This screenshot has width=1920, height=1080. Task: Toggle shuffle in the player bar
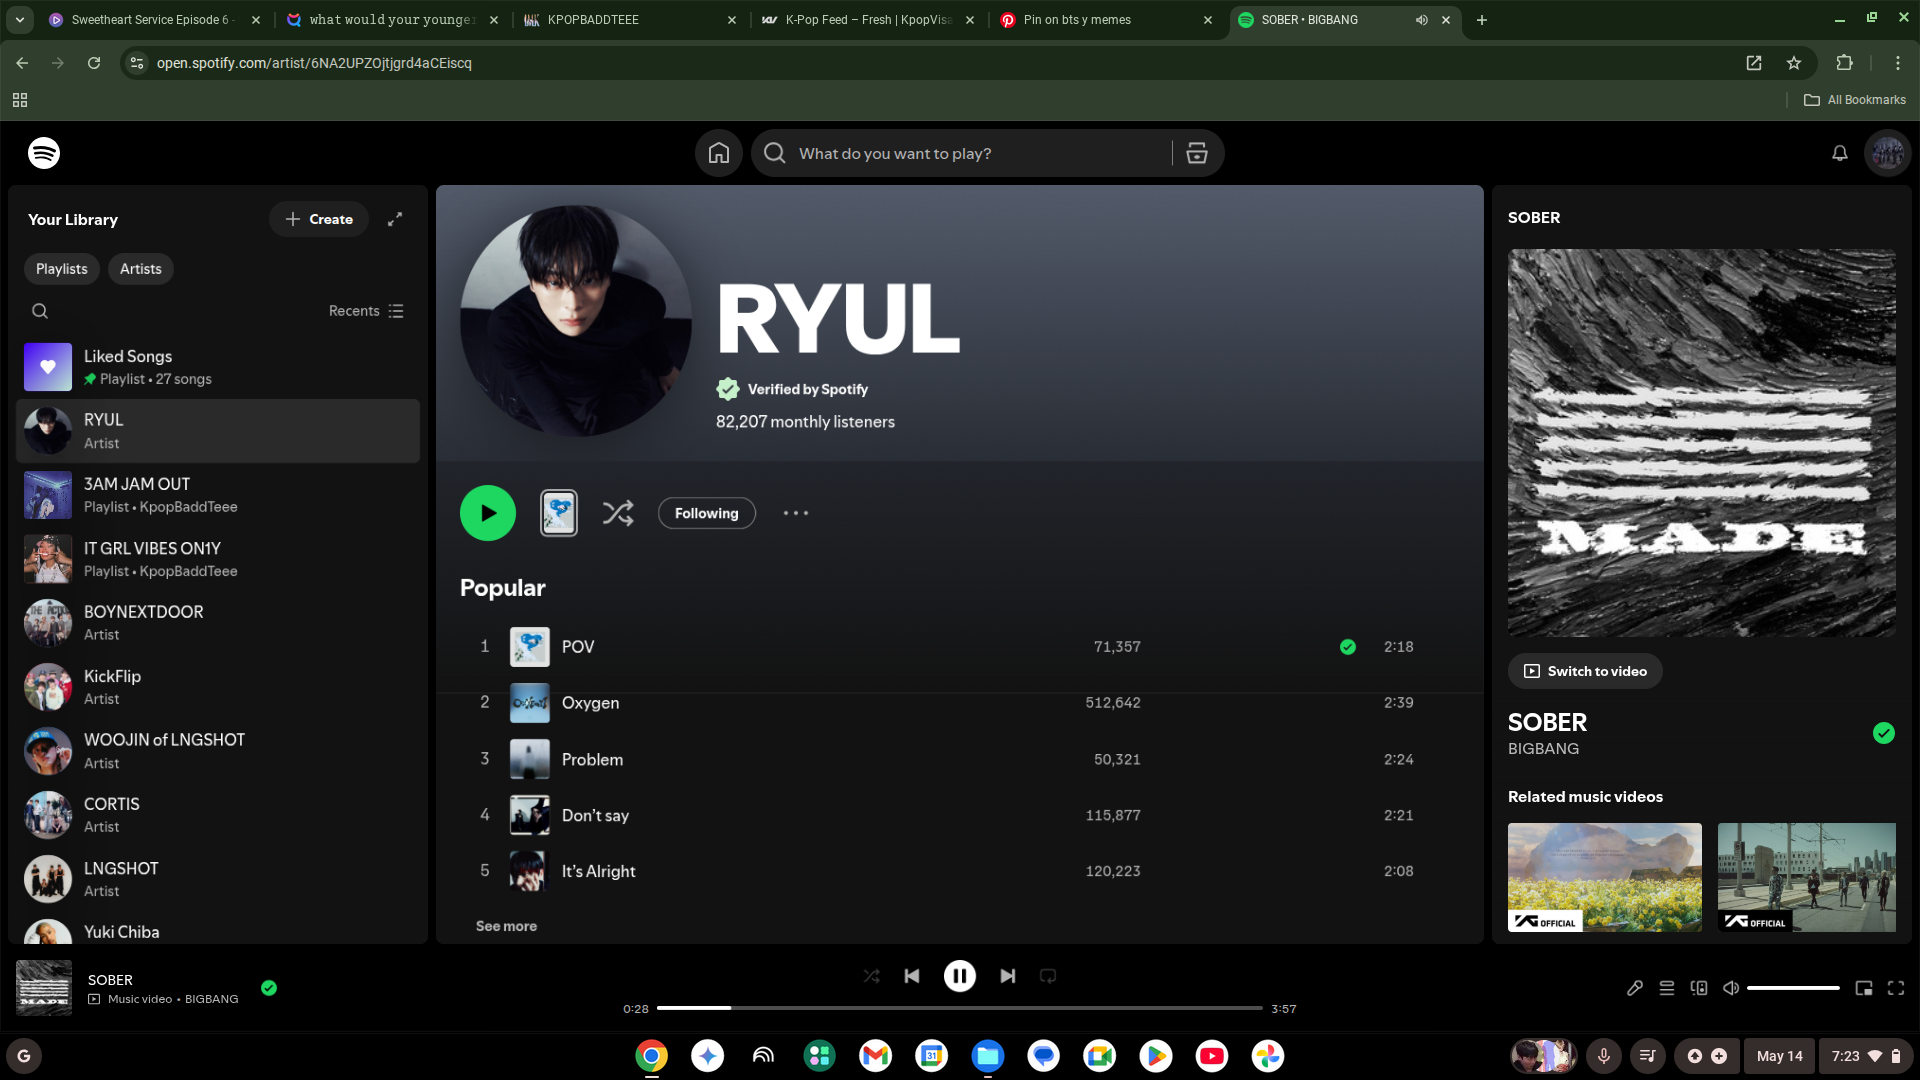click(872, 976)
